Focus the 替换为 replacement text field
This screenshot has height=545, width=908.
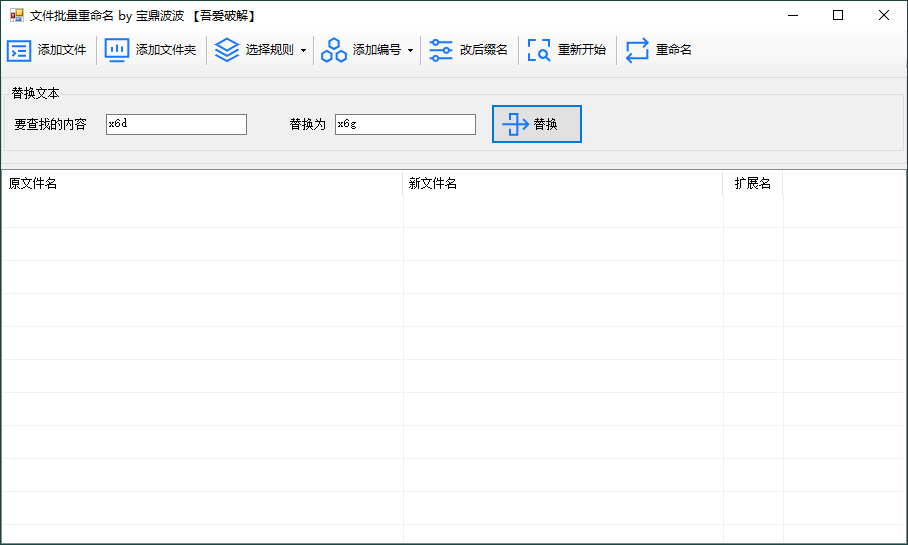point(405,124)
